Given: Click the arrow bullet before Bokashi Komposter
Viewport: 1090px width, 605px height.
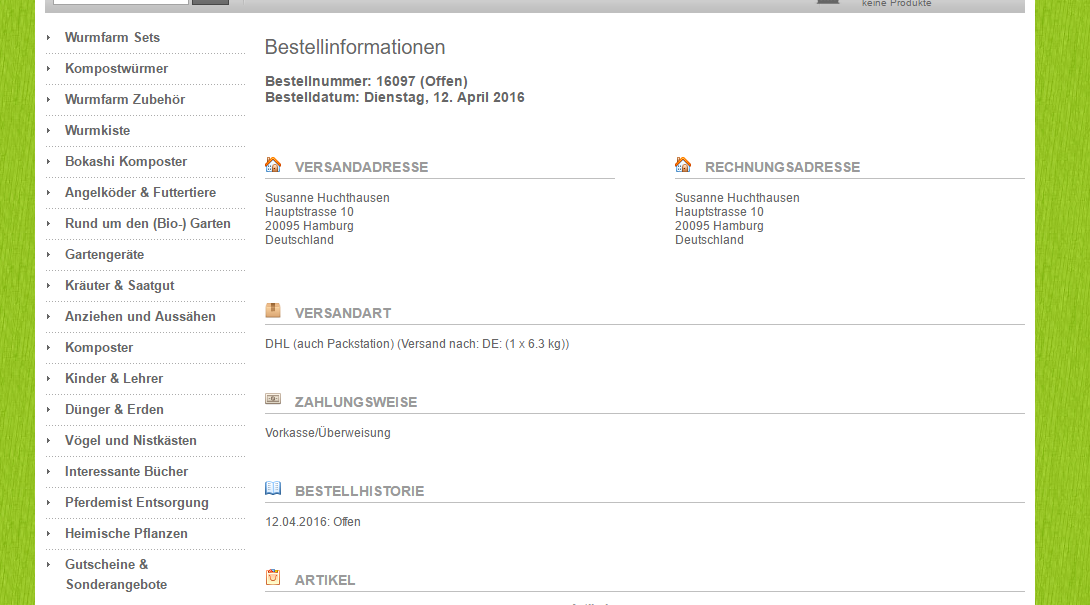Looking at the screenshot, I should 48,161.
